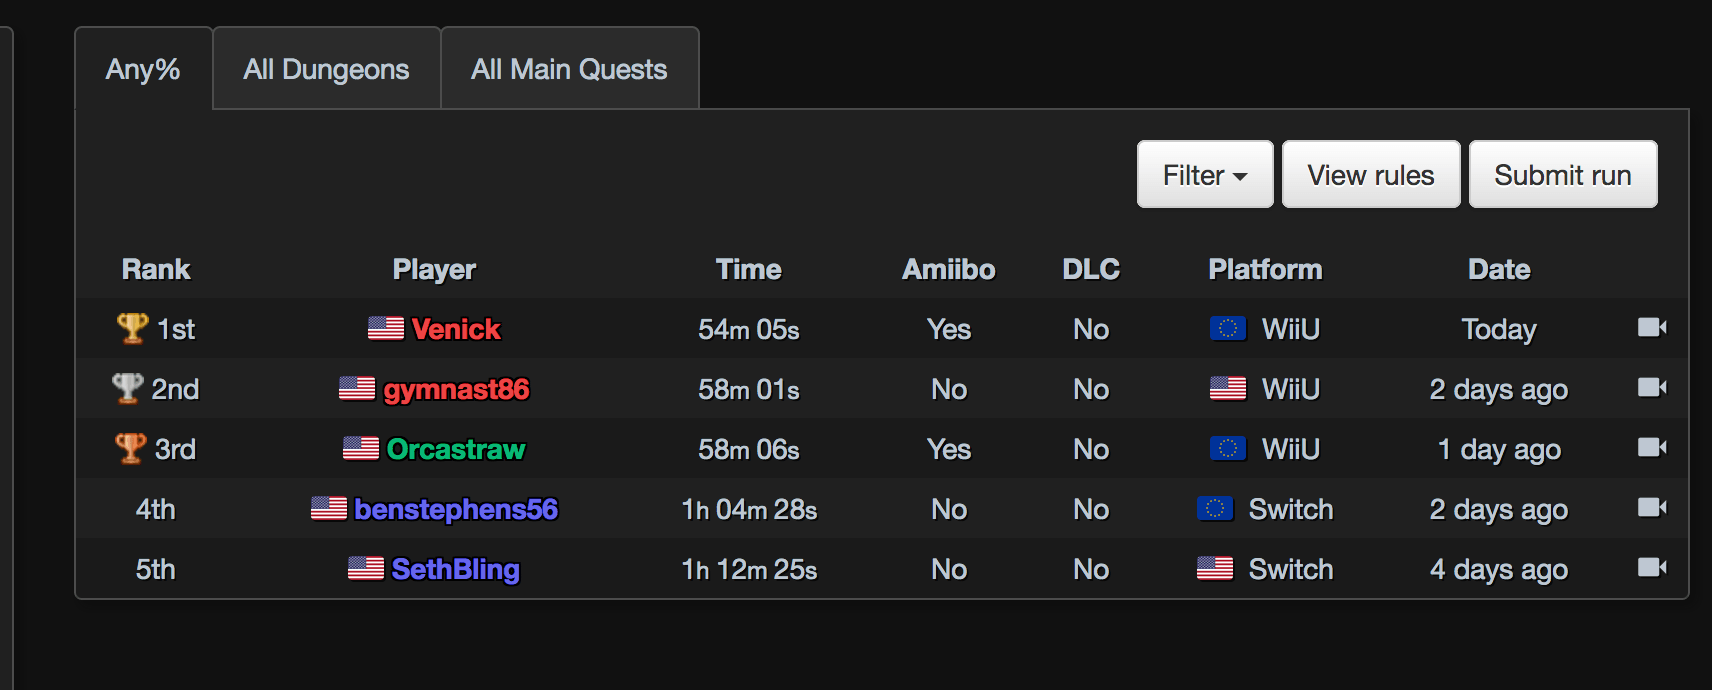Viewport: 1712px width, 690px height.
Task: Click the View rules button
Action: [x=1371, y=175]
